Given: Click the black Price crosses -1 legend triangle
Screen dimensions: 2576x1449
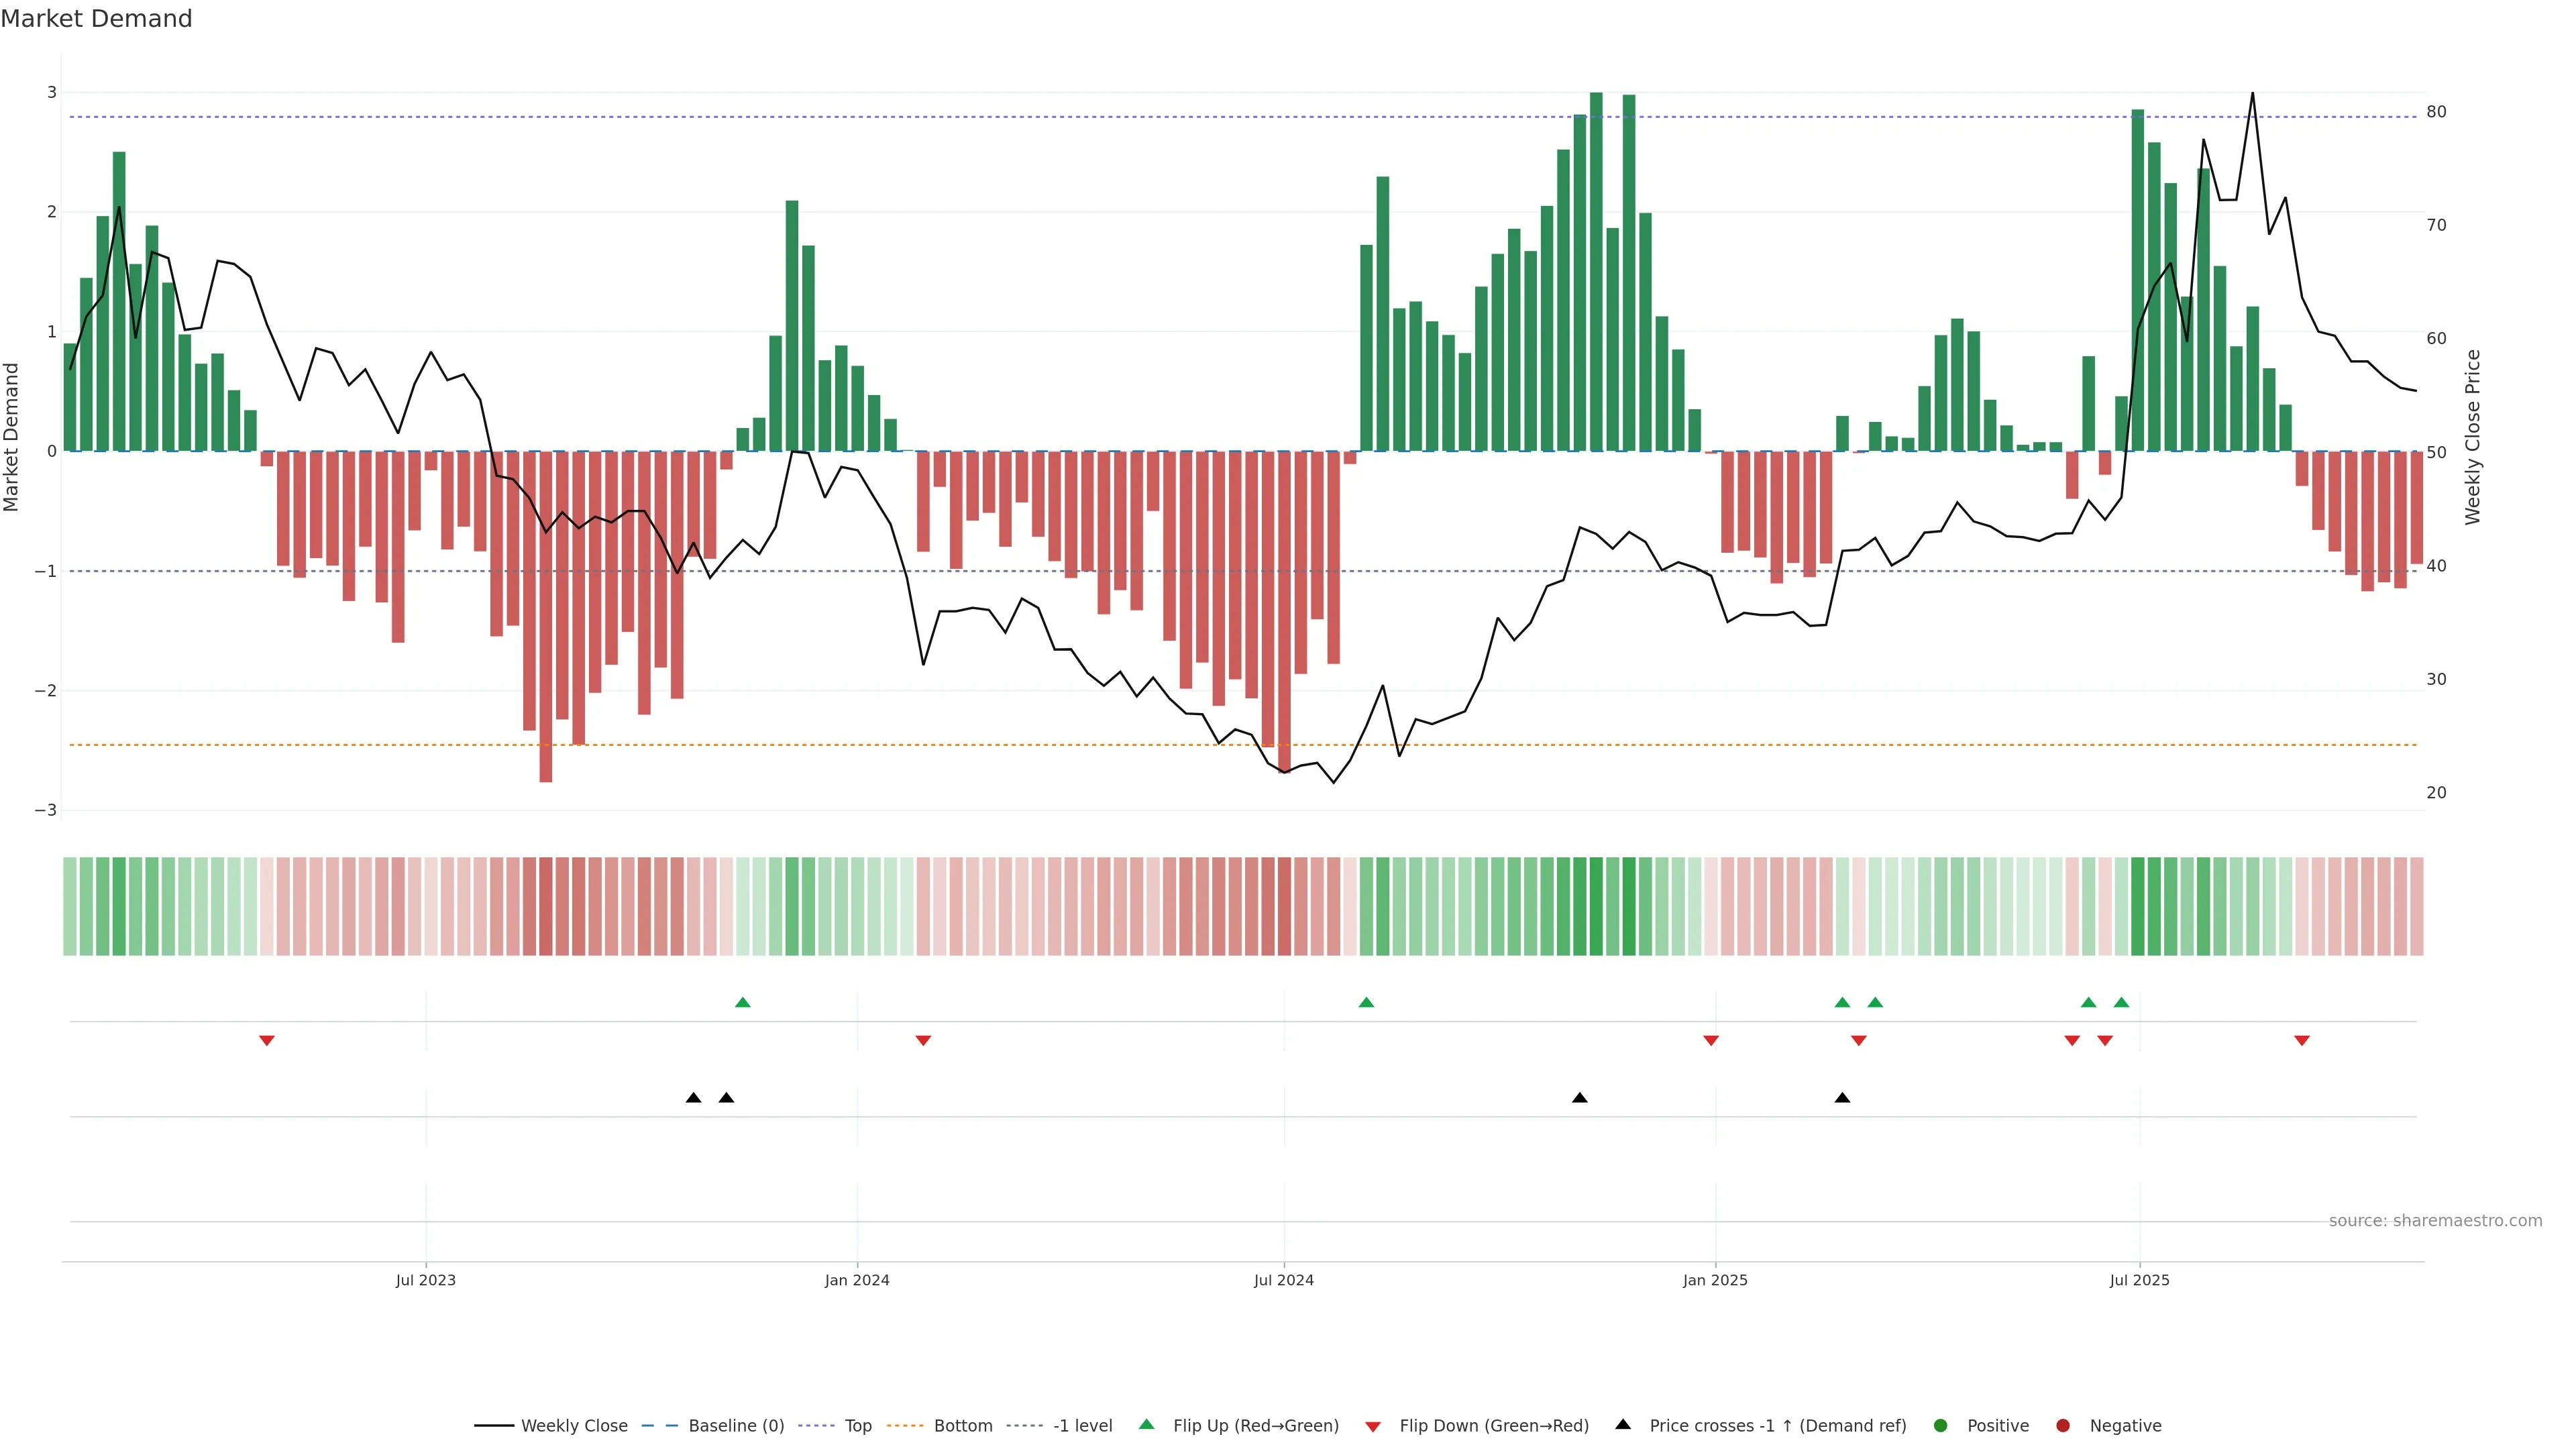Looking at the screenshot, I should point(1623,1425).
